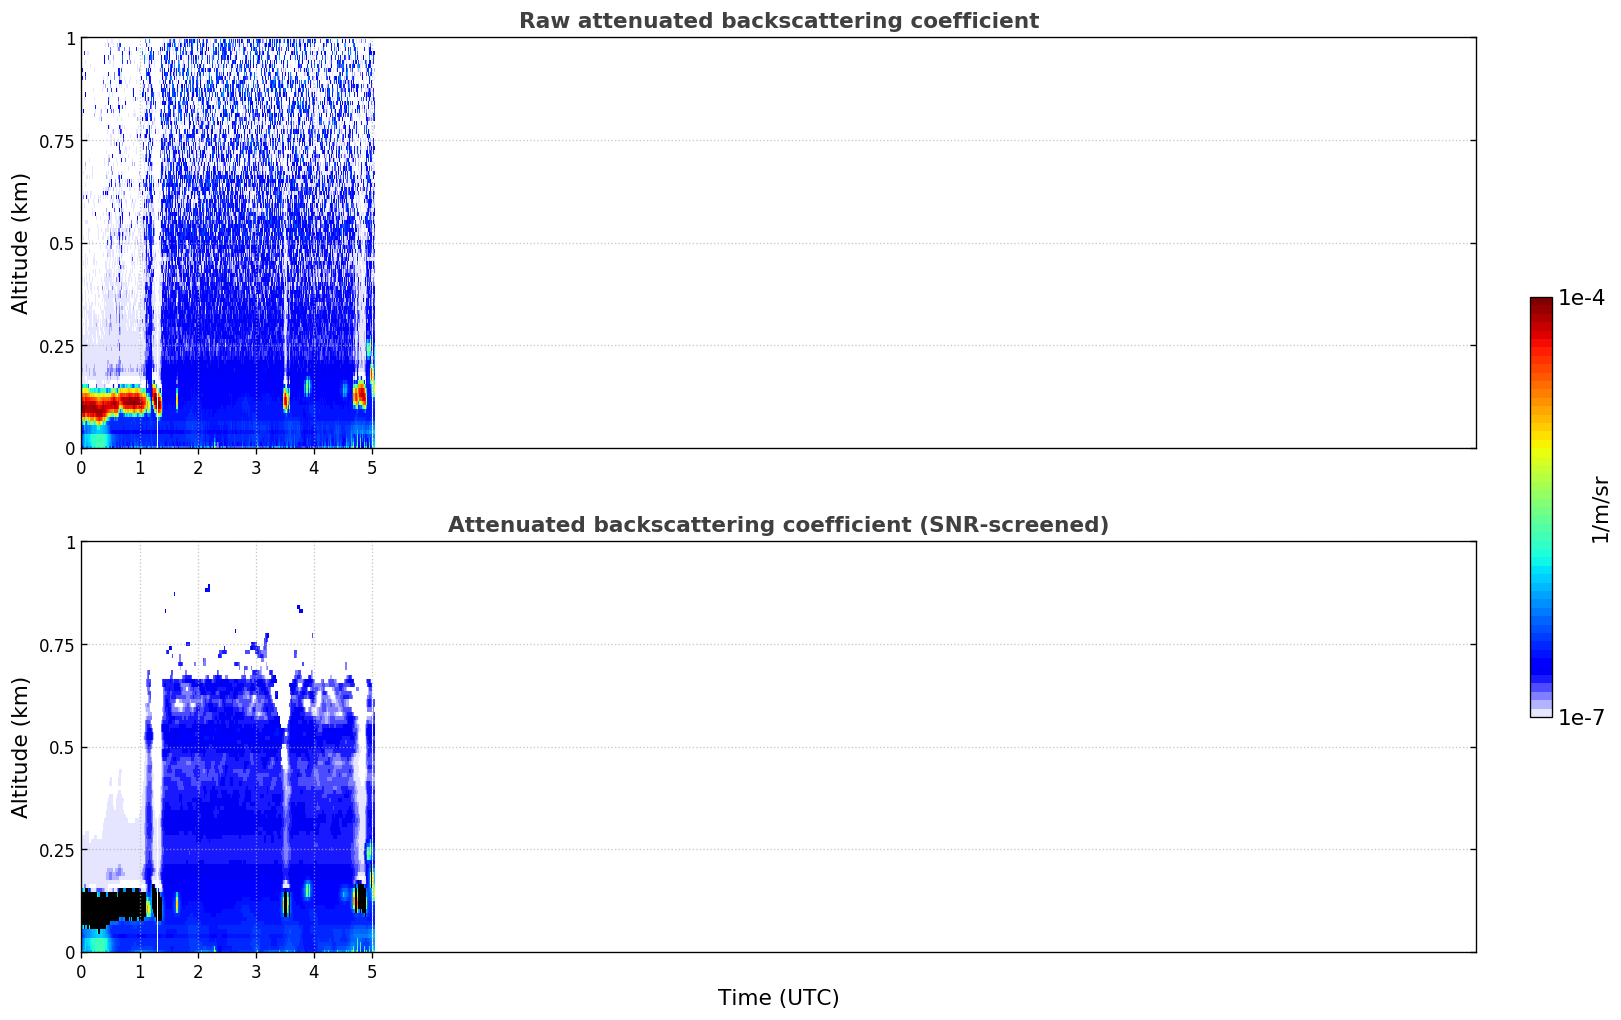Click the top plot's y-axis tick "1"
The width and height of the screenshot is (1621, 1020).
click(x=70, y=38)
